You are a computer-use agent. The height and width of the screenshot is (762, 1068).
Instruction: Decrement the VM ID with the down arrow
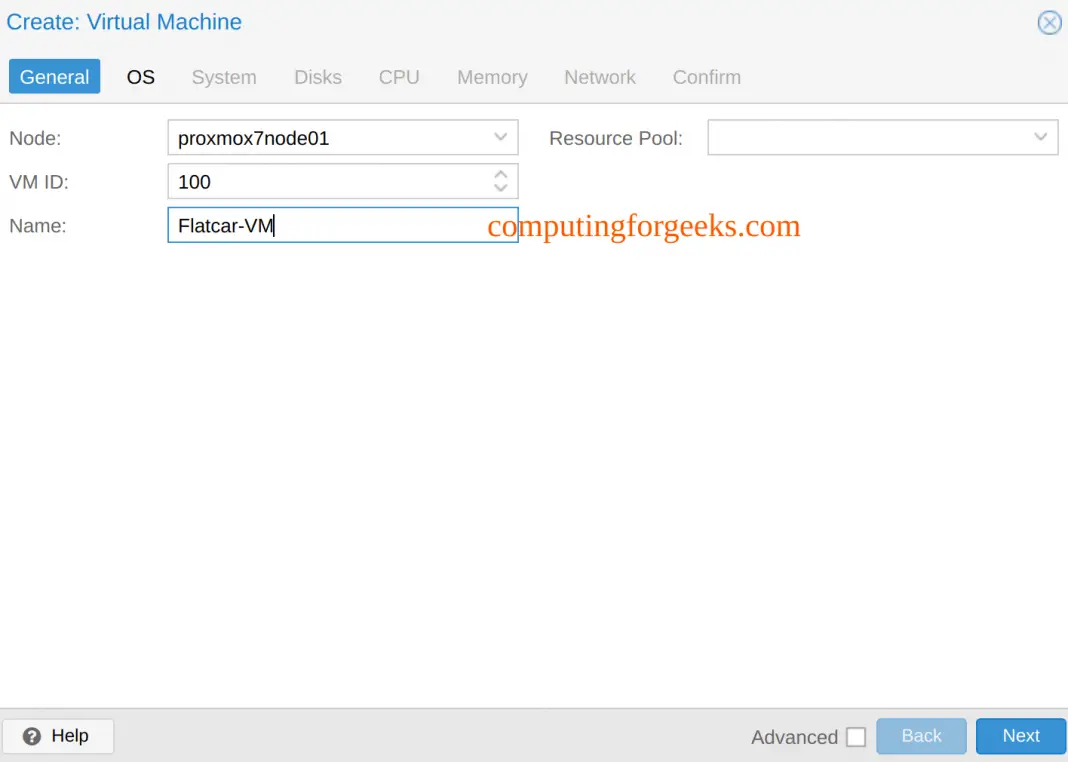[500, 187]
